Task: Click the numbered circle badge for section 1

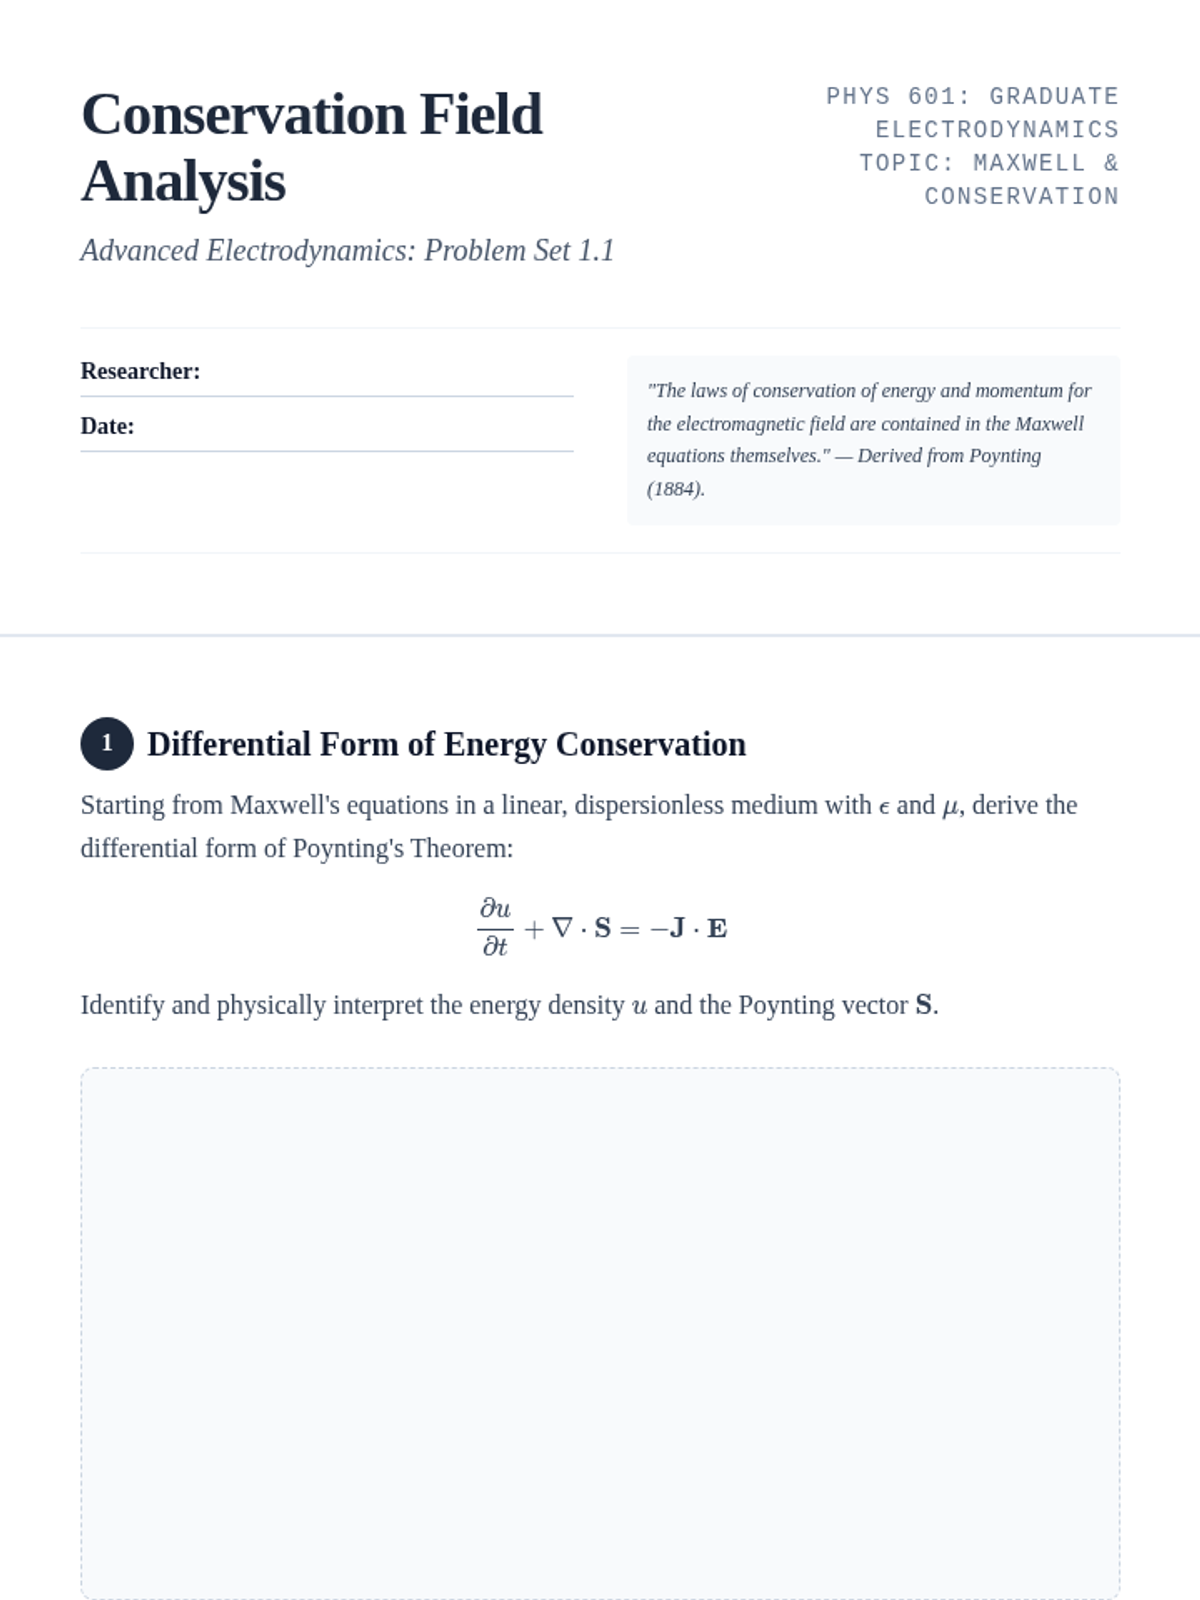Action: (x=107, y=744)
